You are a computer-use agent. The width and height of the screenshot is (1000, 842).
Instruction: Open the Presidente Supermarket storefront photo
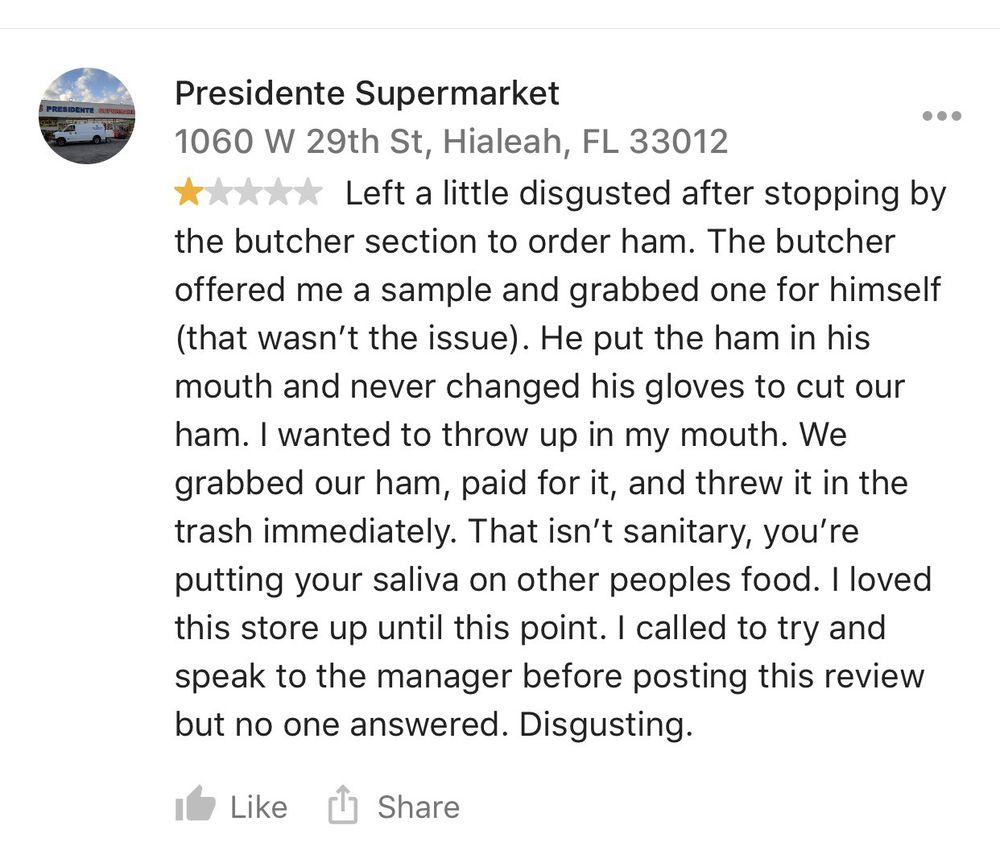coord(87,115)
